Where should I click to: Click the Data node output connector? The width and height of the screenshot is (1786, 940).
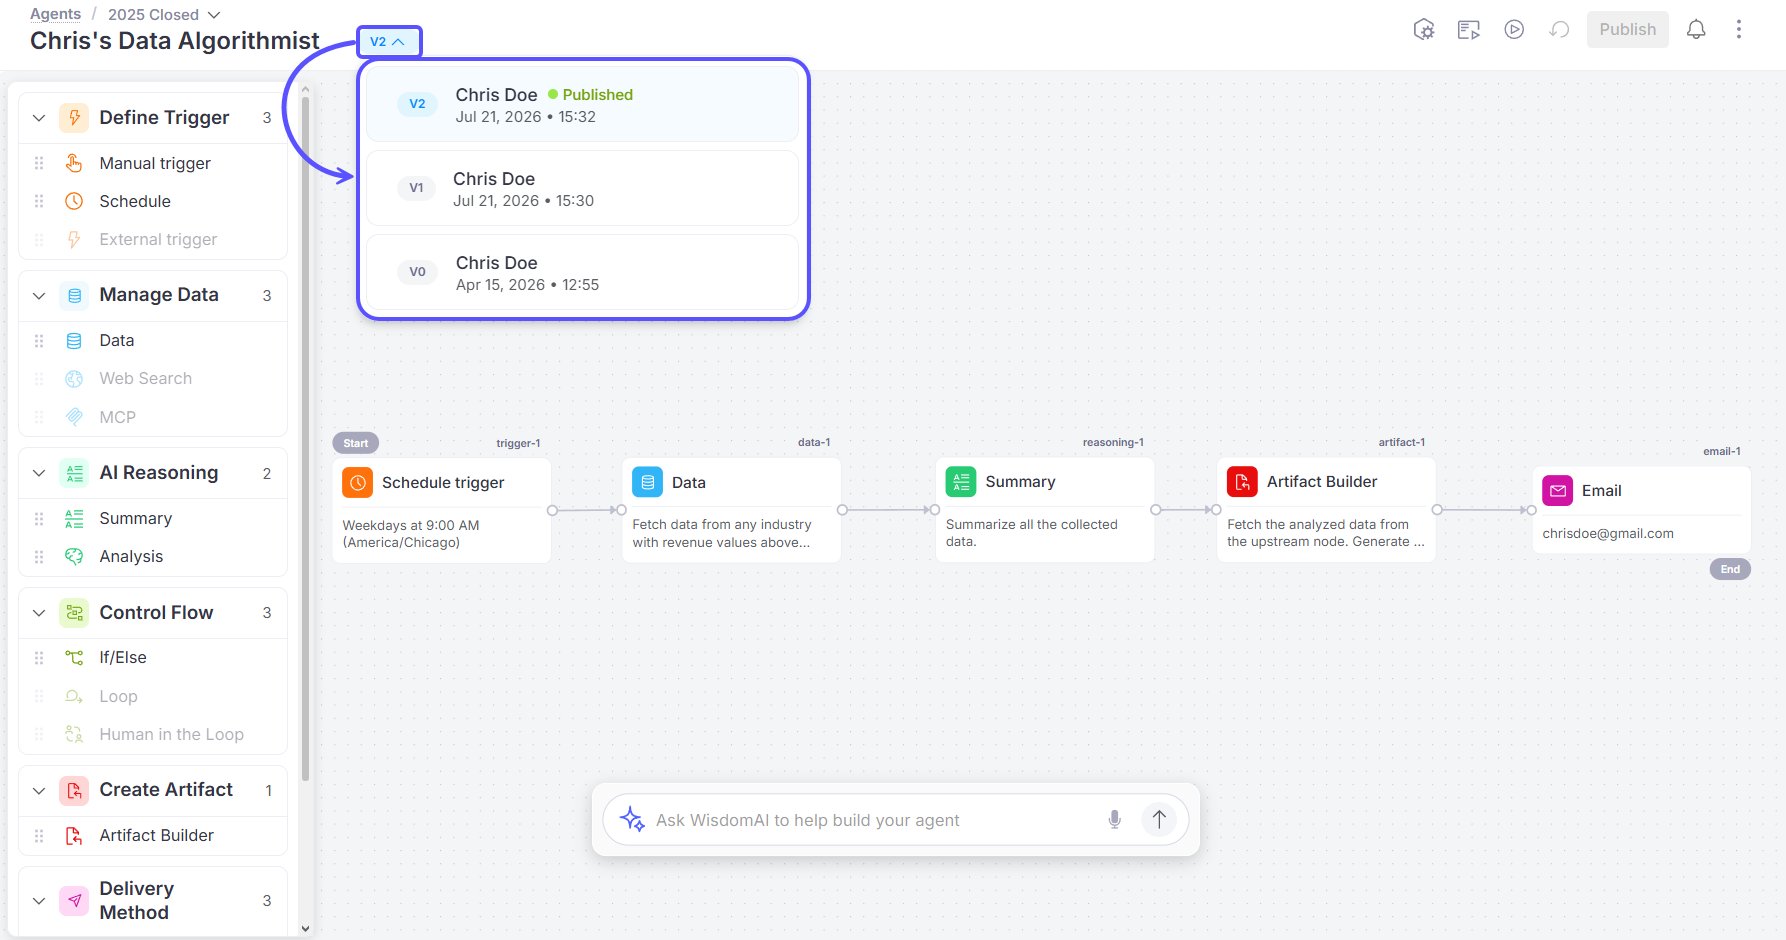pos(842,510)
